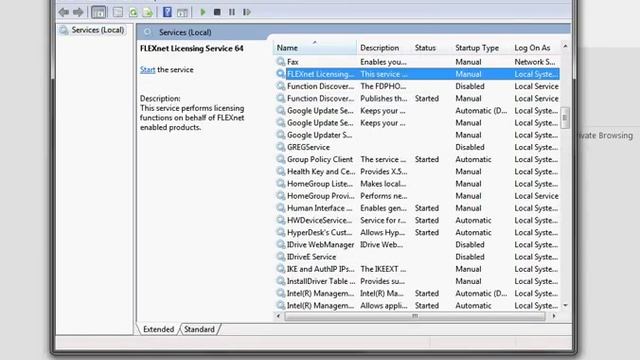The height and width of the screenshot is (360, 640).
Task: Click the Human Interface service gear icon
Action: coord(281,208)
